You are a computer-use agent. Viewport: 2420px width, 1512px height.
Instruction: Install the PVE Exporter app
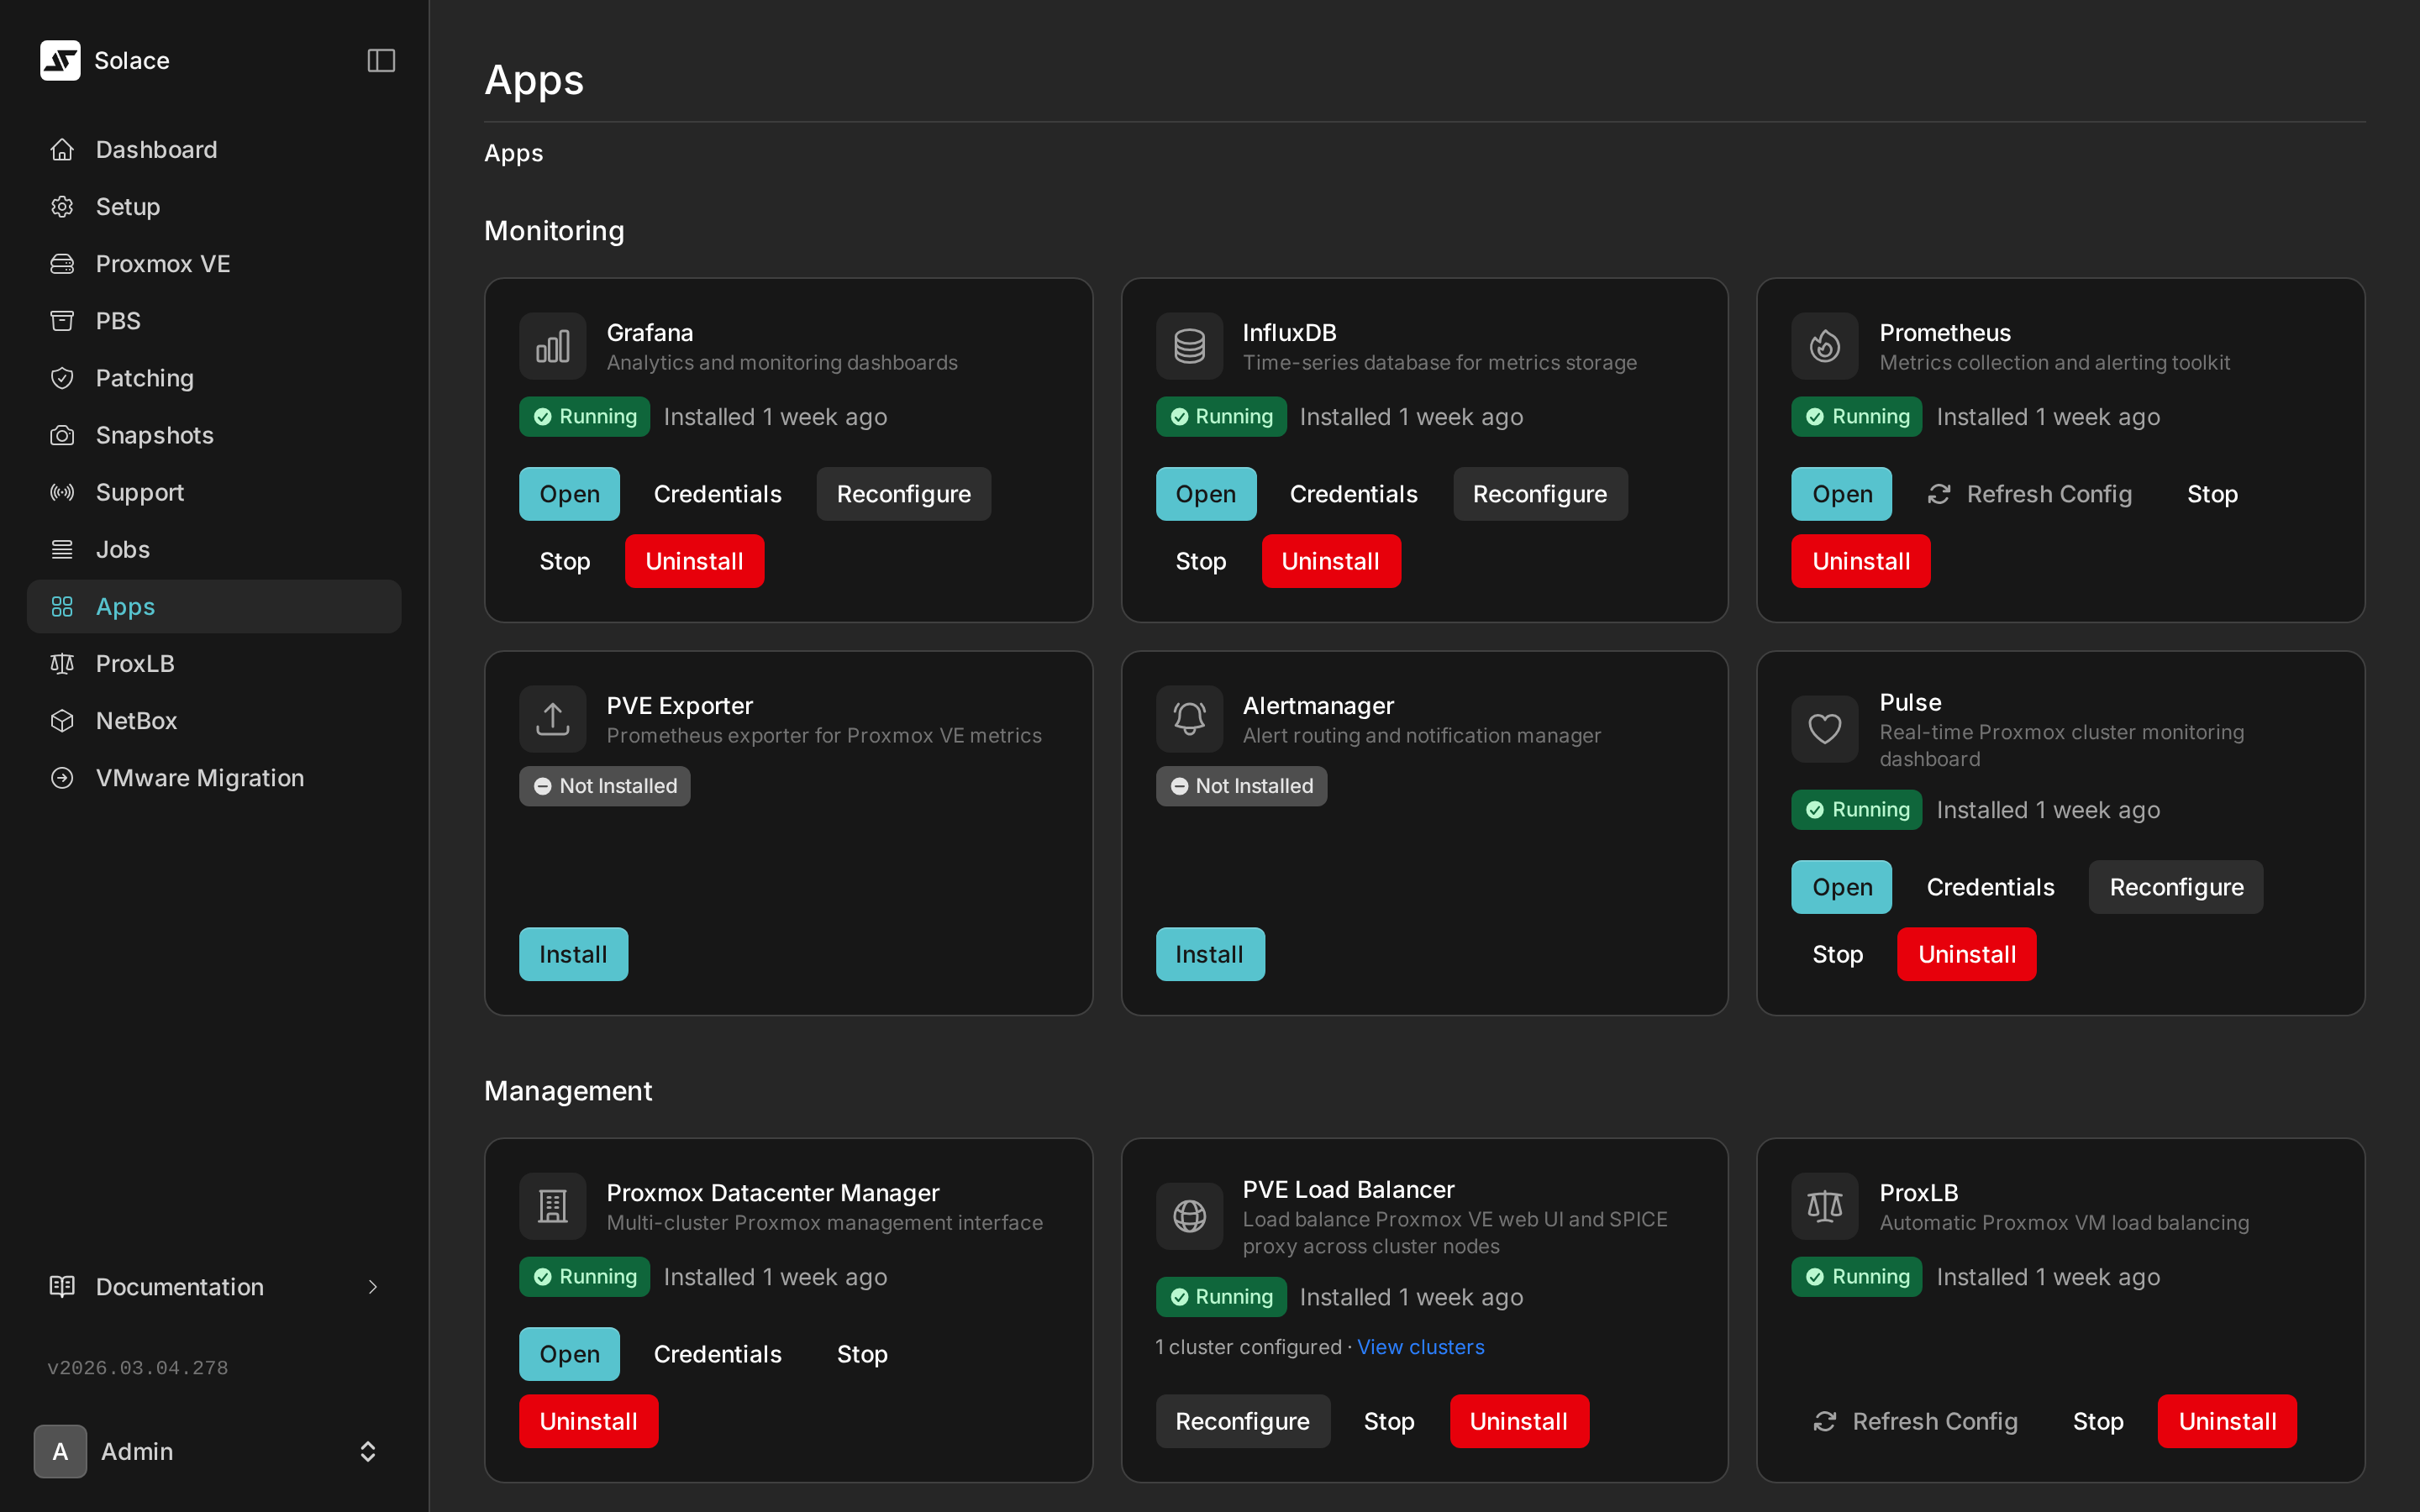coord(573,954)
